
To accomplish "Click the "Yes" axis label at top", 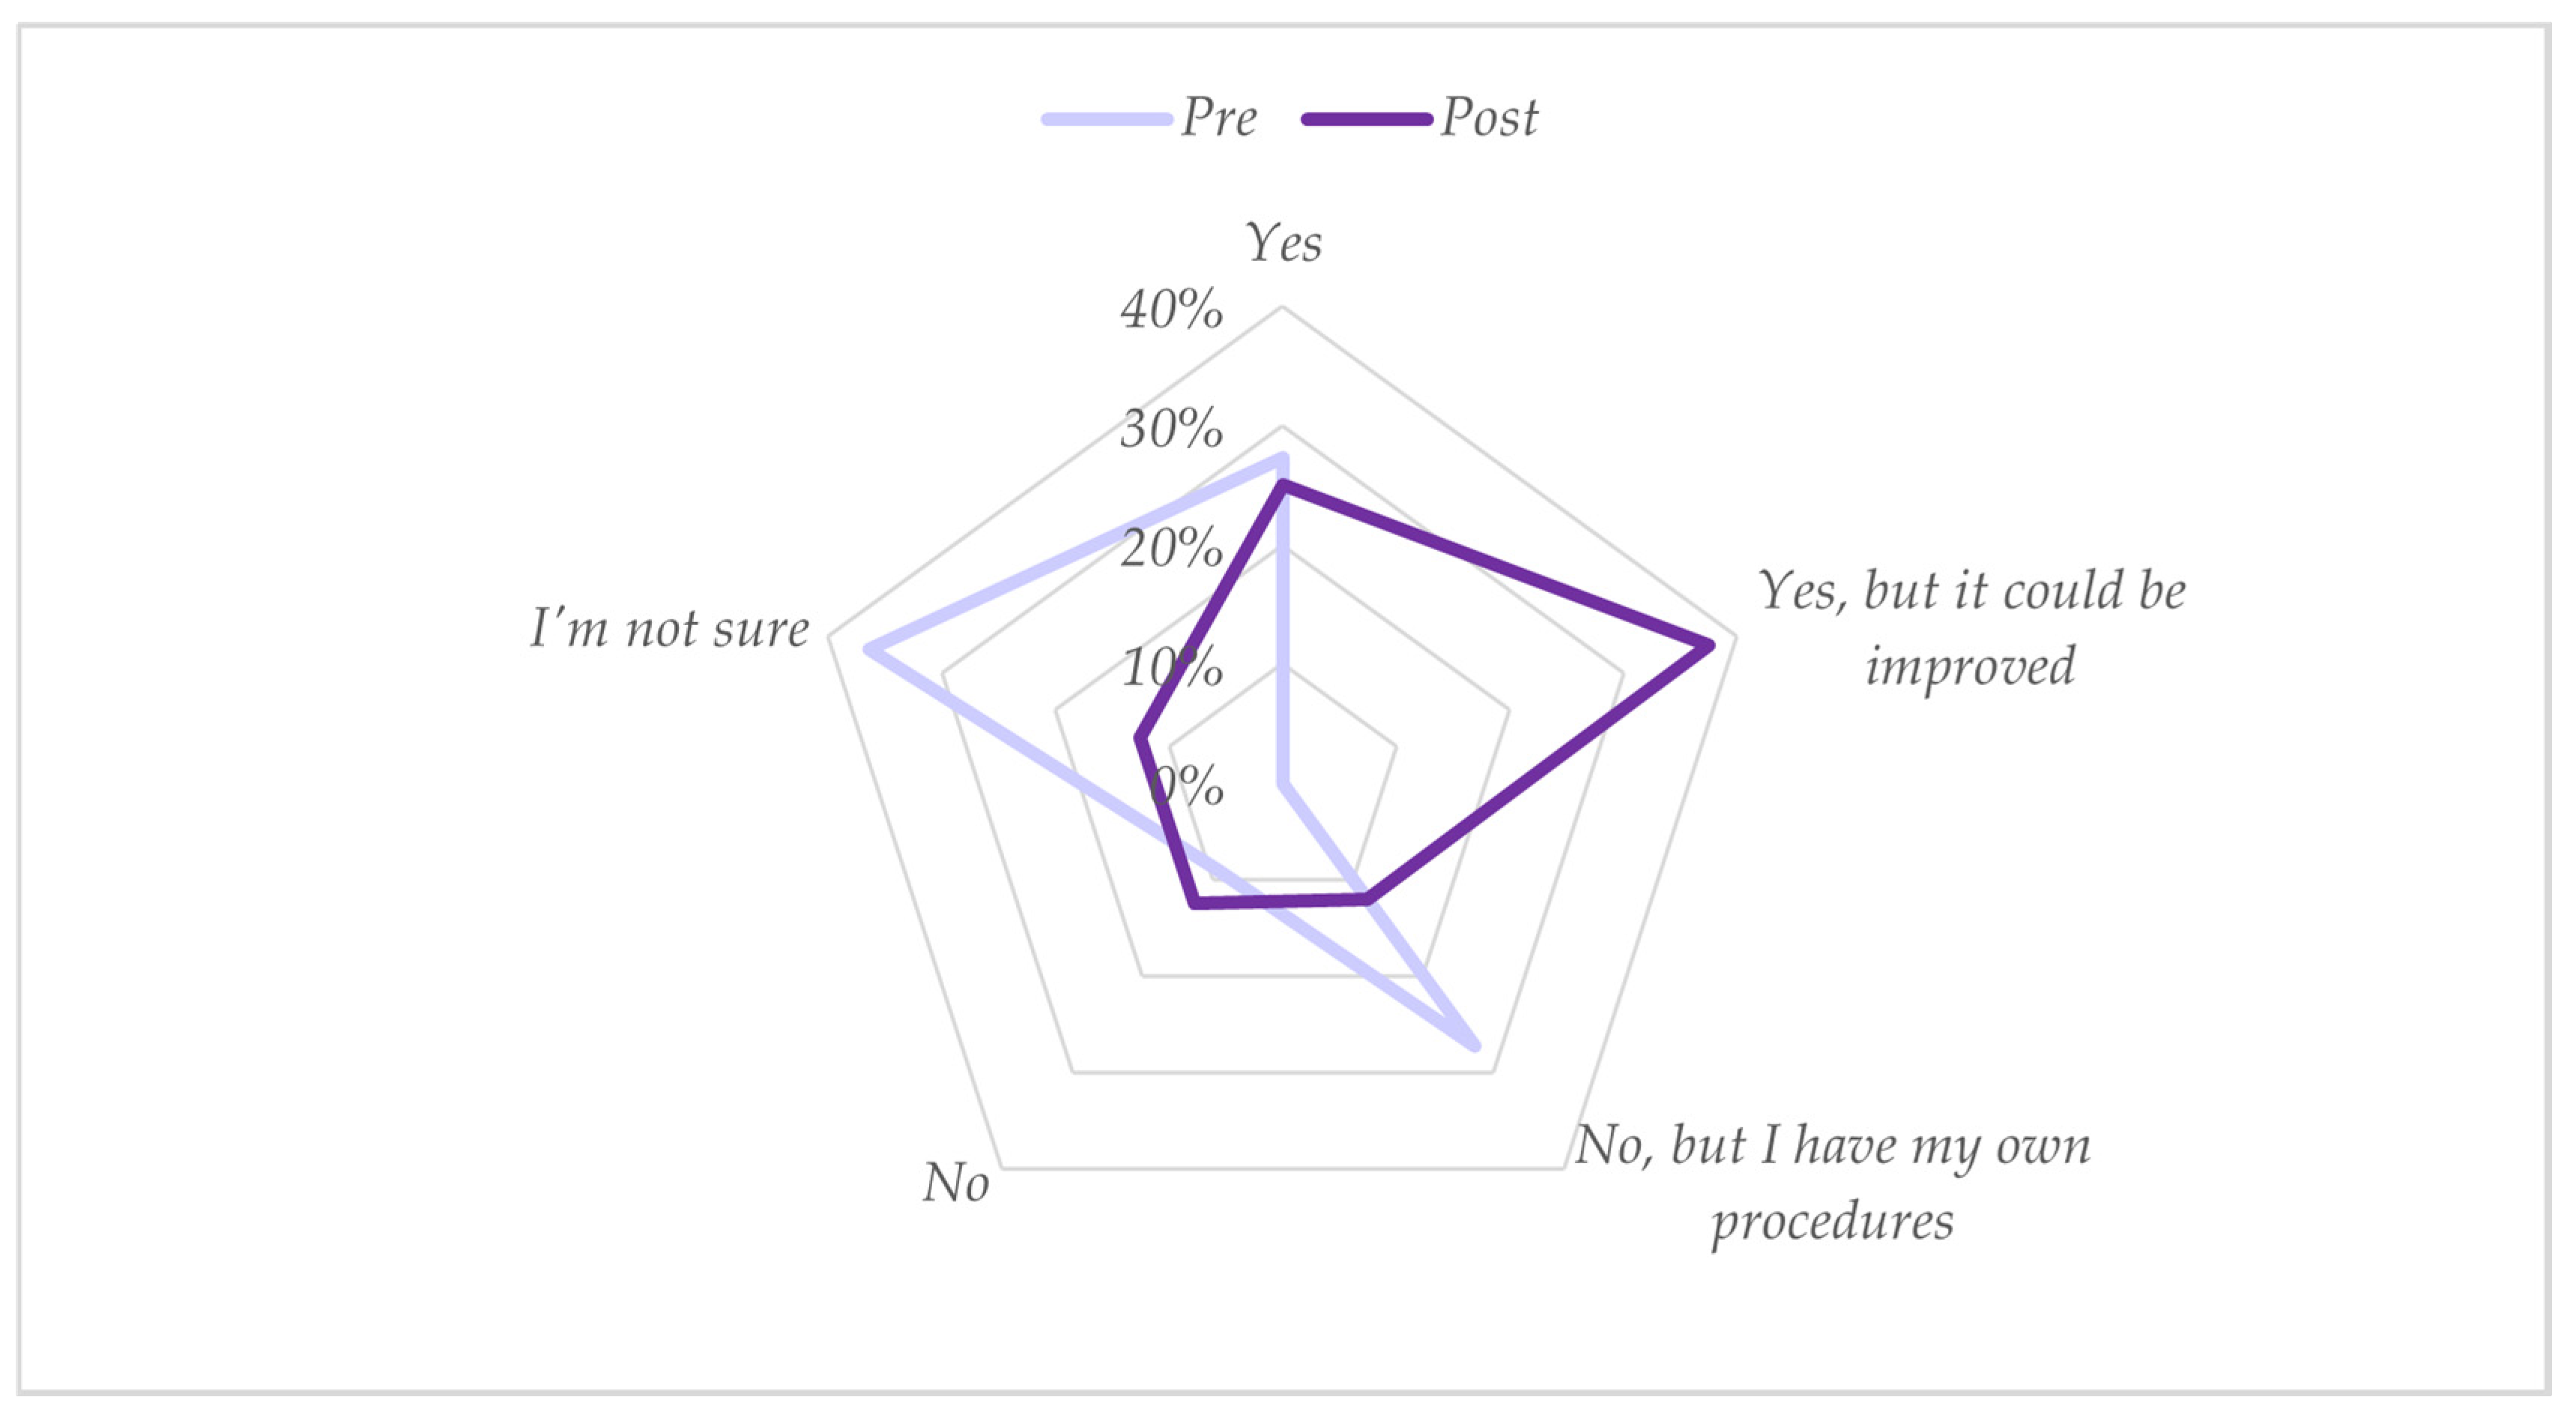I will (1283, 243).
